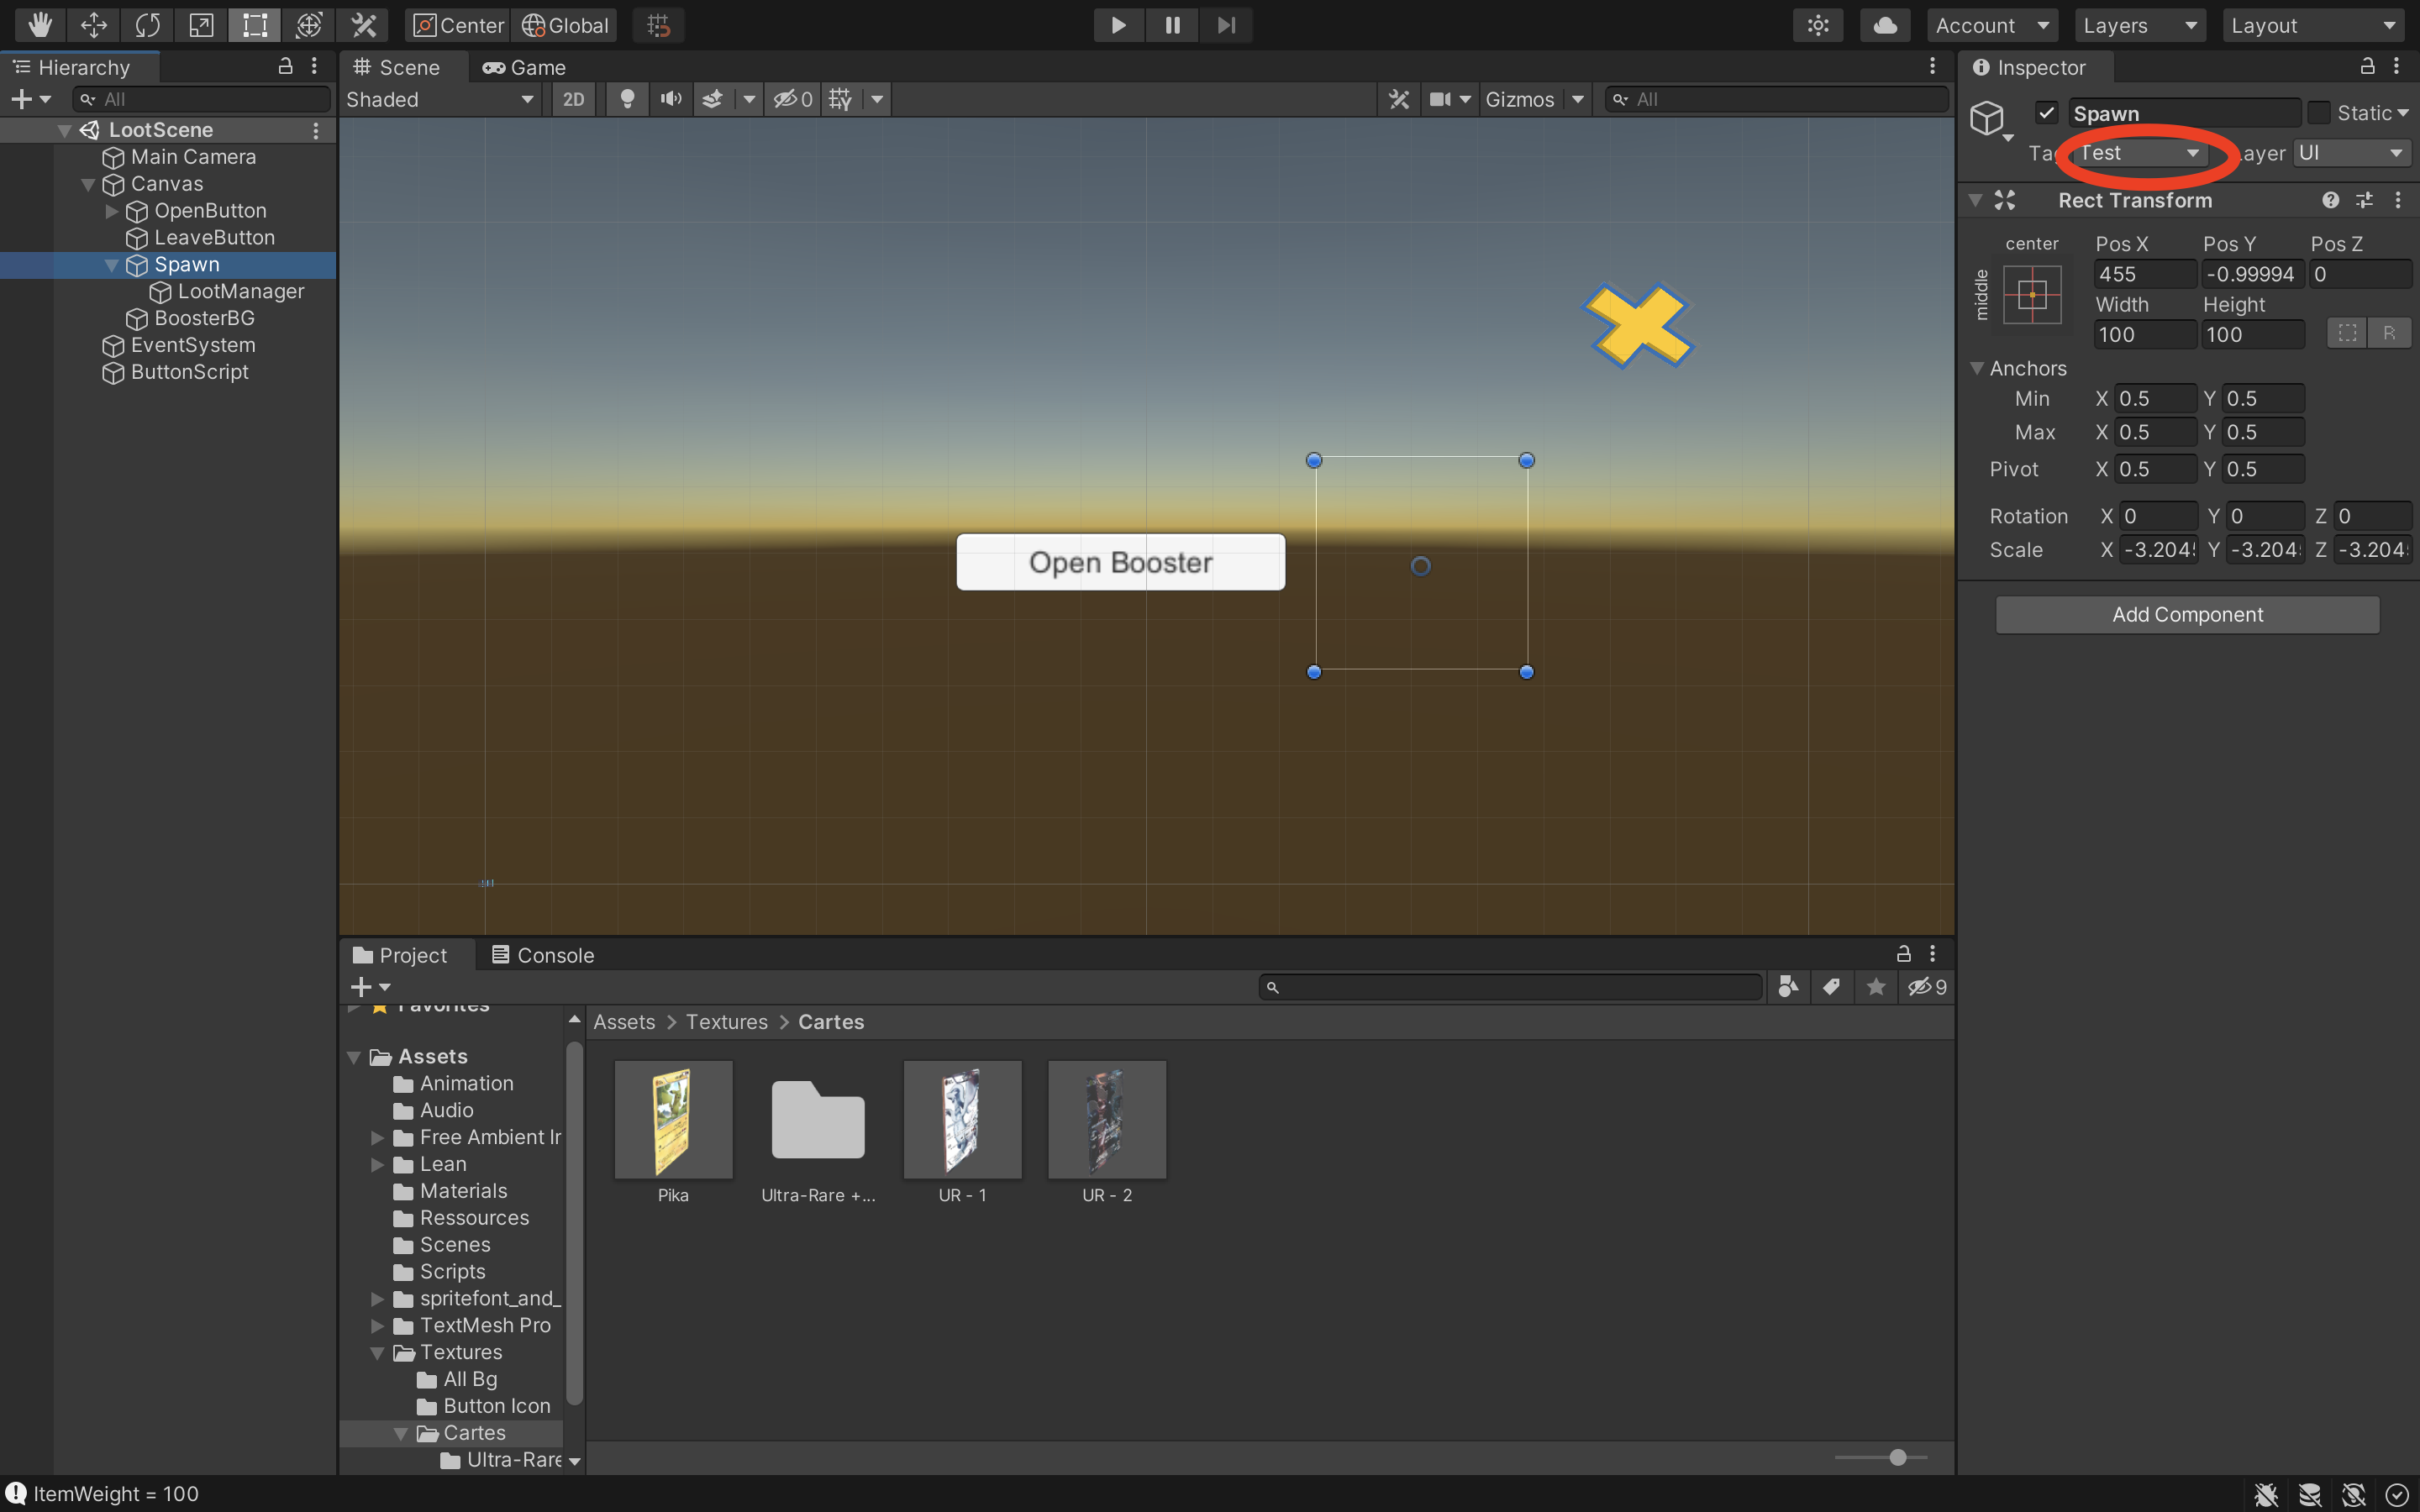
Task: Click the Pos X input field
Action: (2144, 274)
